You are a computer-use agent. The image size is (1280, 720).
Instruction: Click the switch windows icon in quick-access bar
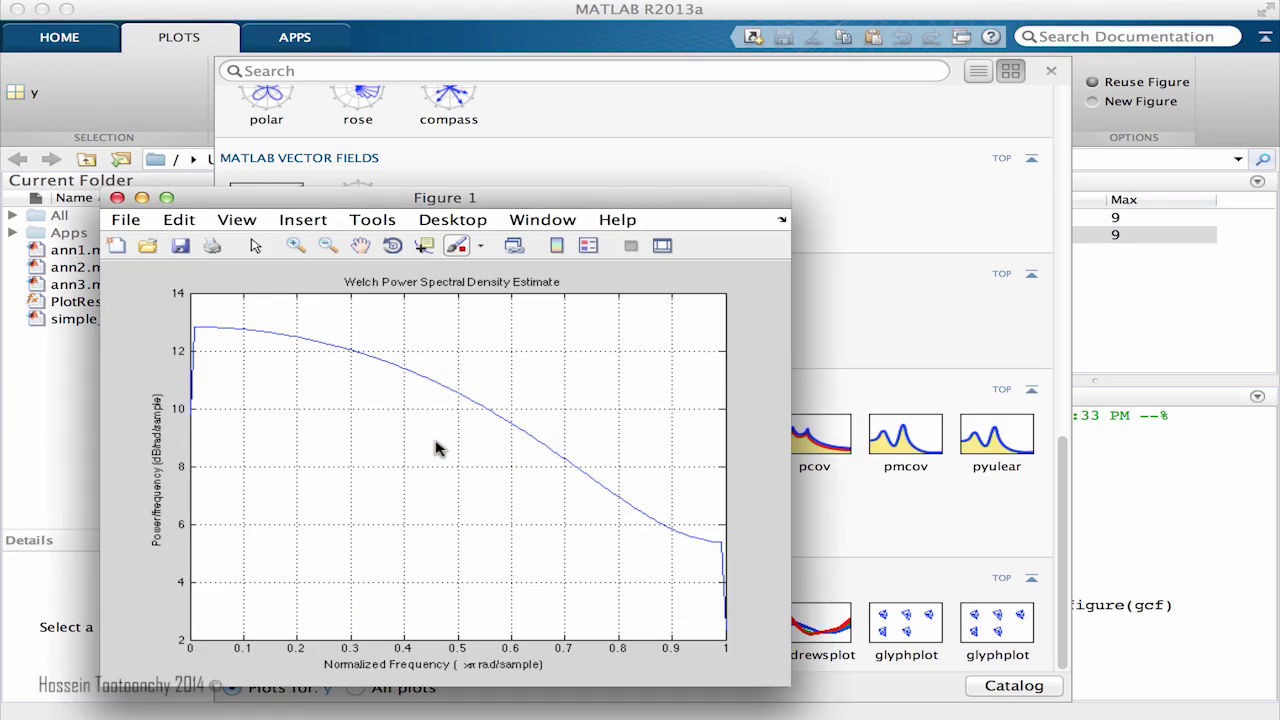pos(962,37)
